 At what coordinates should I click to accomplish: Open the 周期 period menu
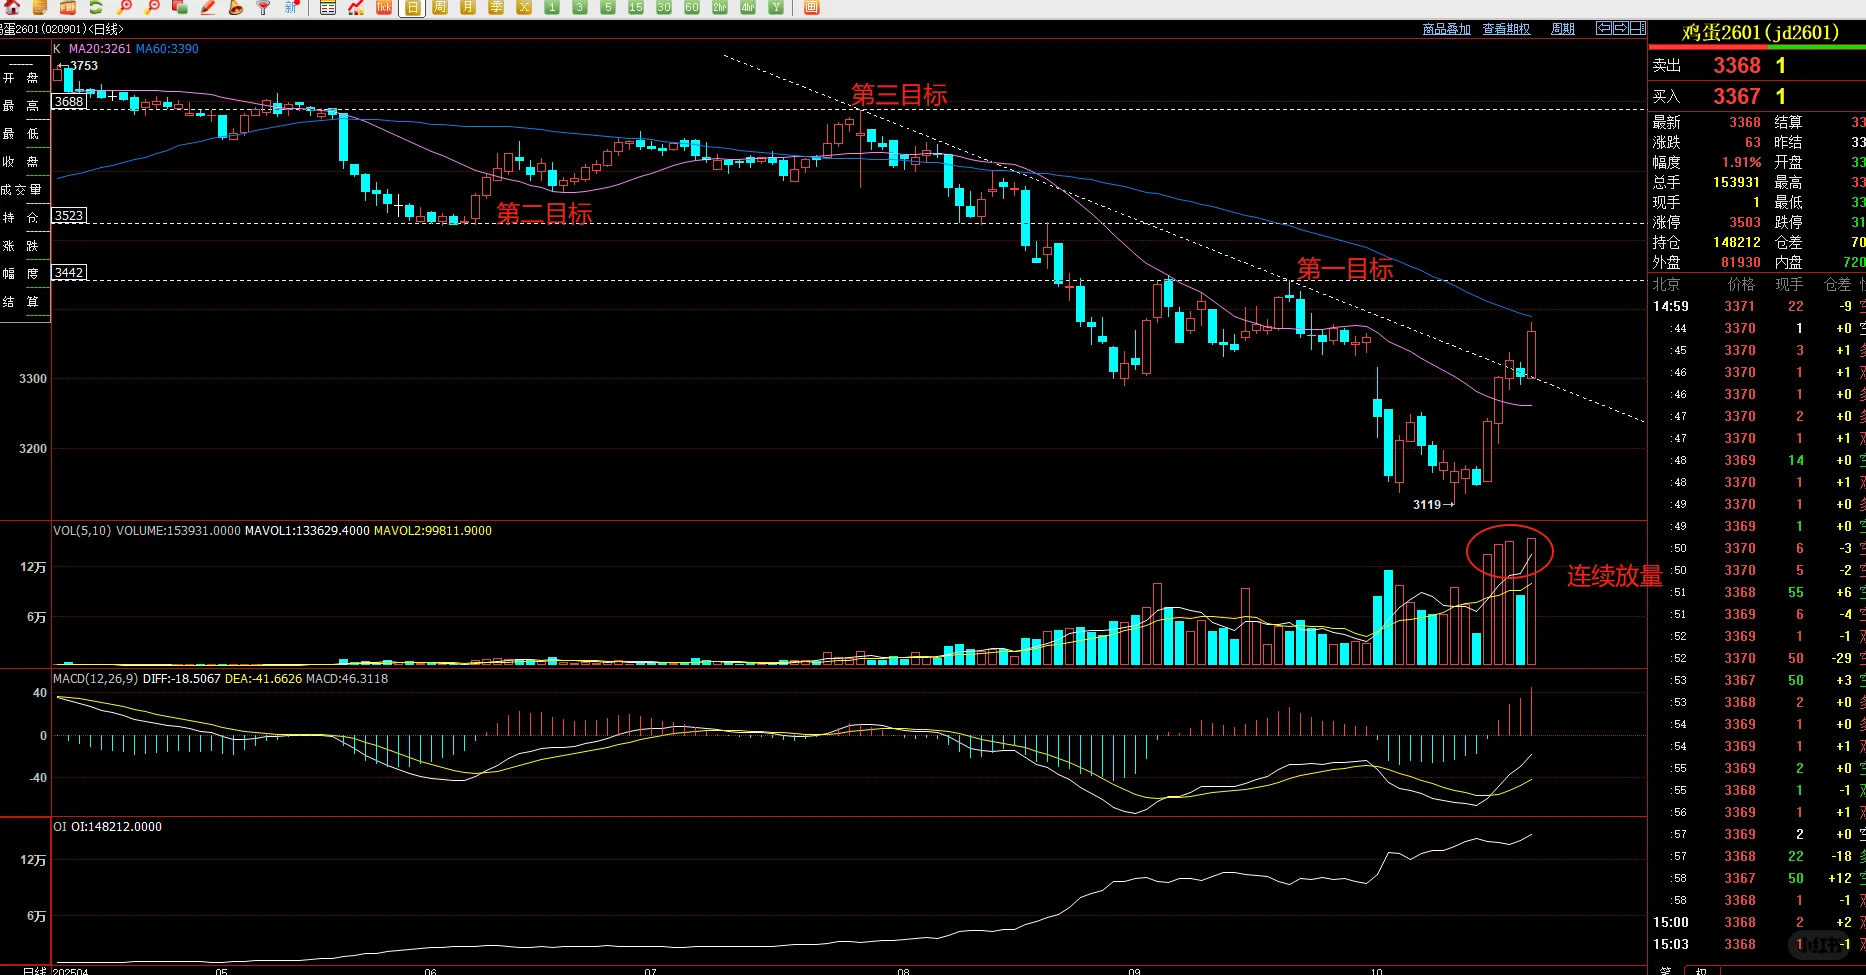[1563, 29]
